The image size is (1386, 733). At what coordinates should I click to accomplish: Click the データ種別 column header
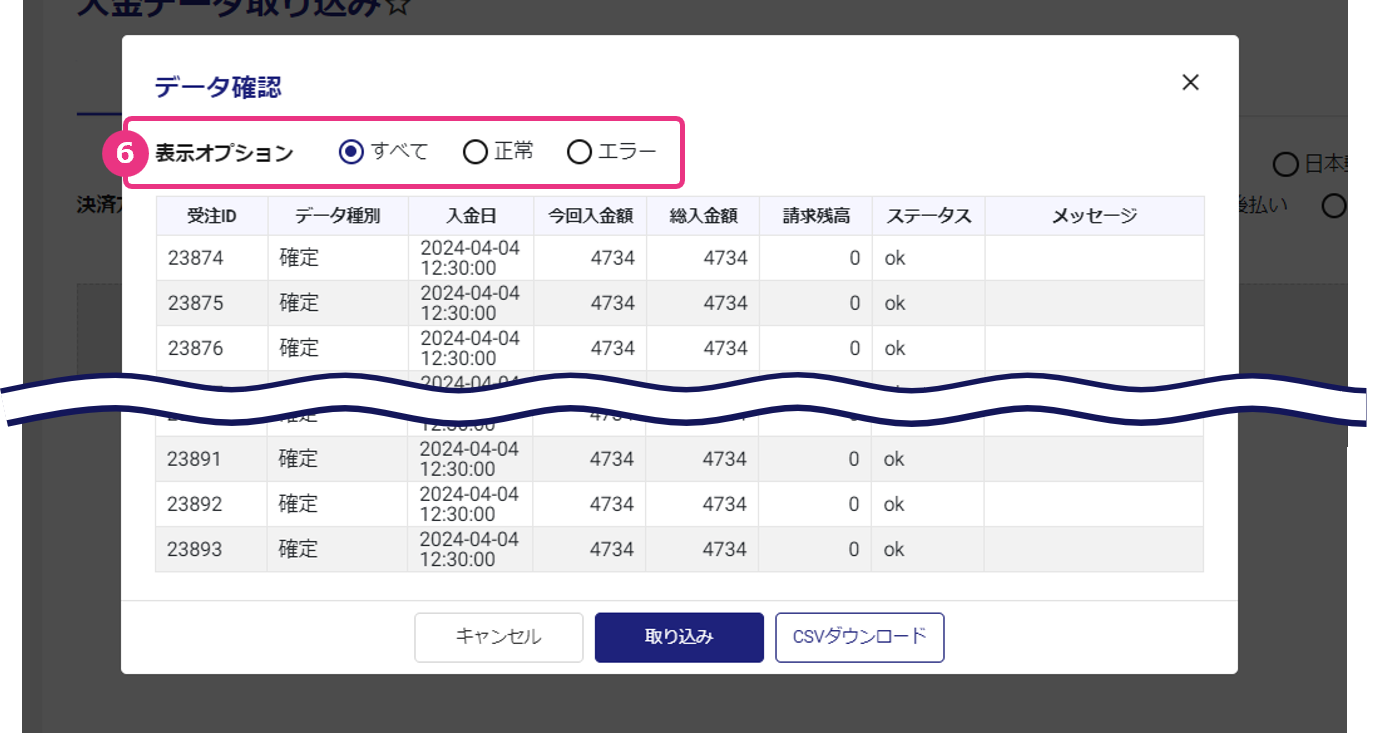pos(337,216)
